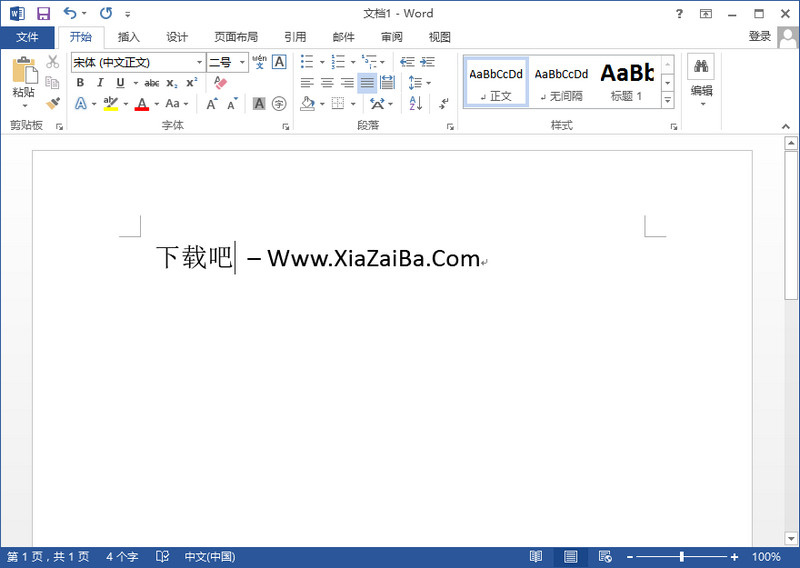800x568 pixels.
Task: Apply the 正文 Normal style
Action: point(496,83)
